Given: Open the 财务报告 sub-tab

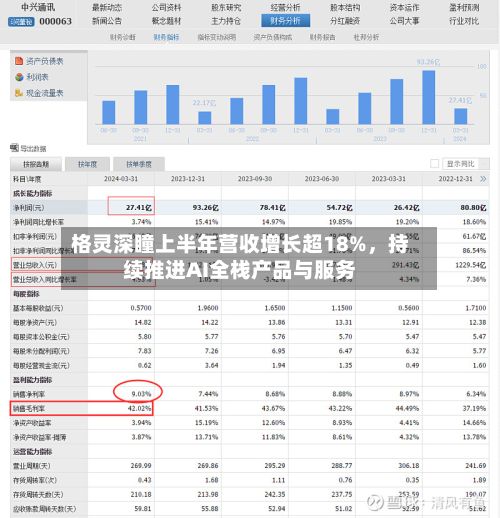Looking at the screenshot, I should (x=322, y=37).
